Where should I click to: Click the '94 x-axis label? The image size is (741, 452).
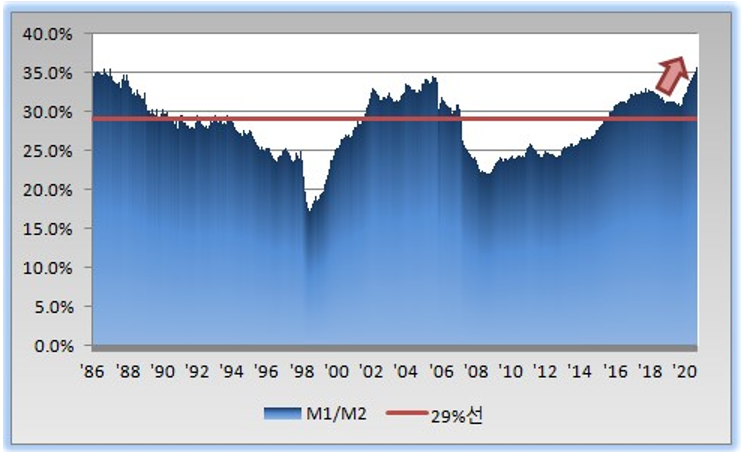click(232, 372)
